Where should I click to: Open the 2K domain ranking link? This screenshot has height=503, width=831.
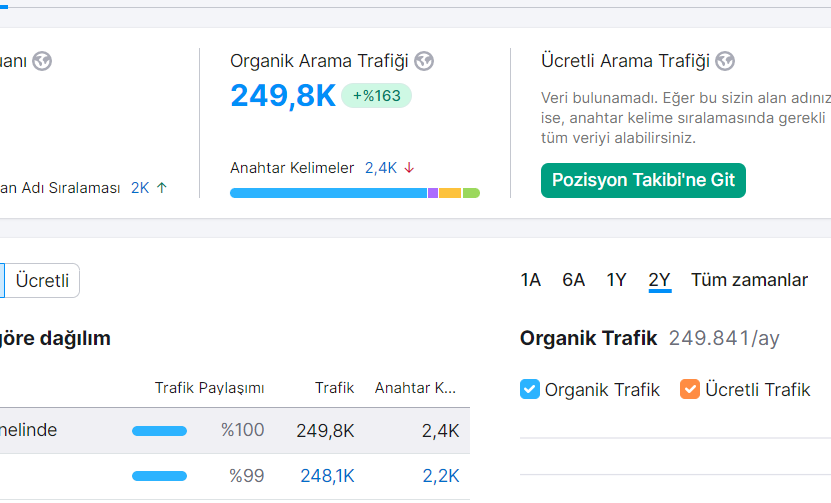(x=140, y=188)
